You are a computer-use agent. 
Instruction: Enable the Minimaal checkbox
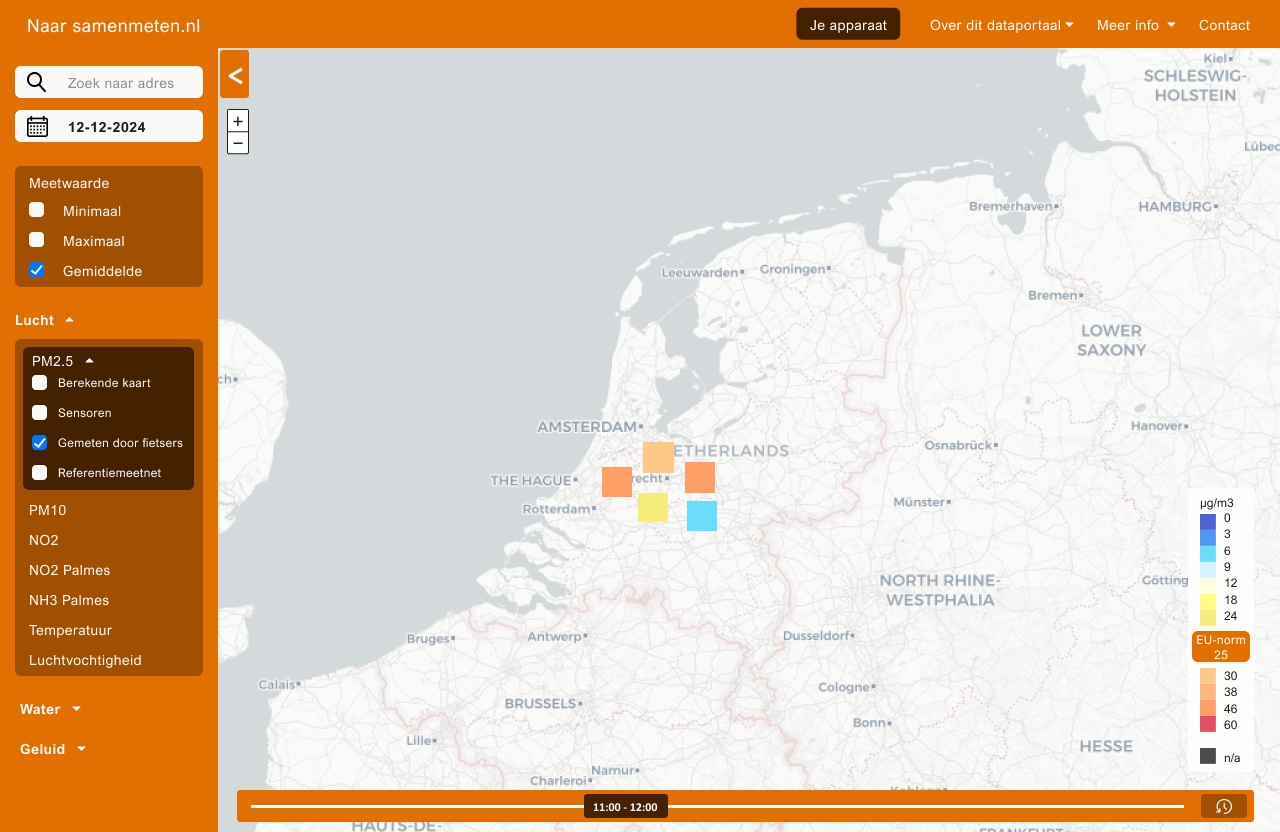point(37,210)
